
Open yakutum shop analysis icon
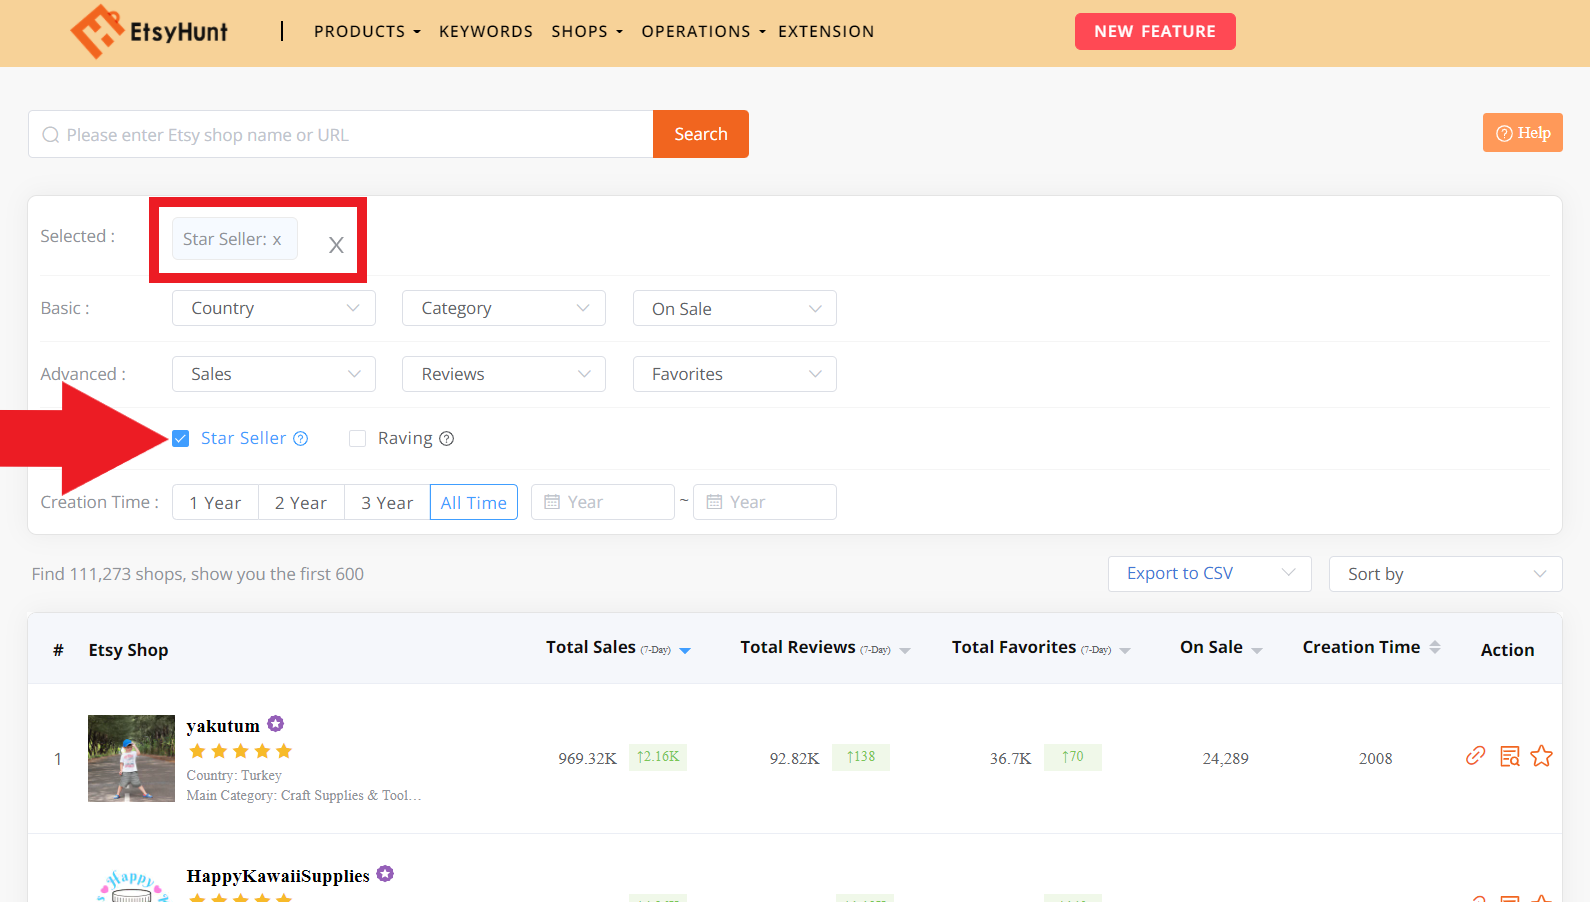(x=1509, y=756)
